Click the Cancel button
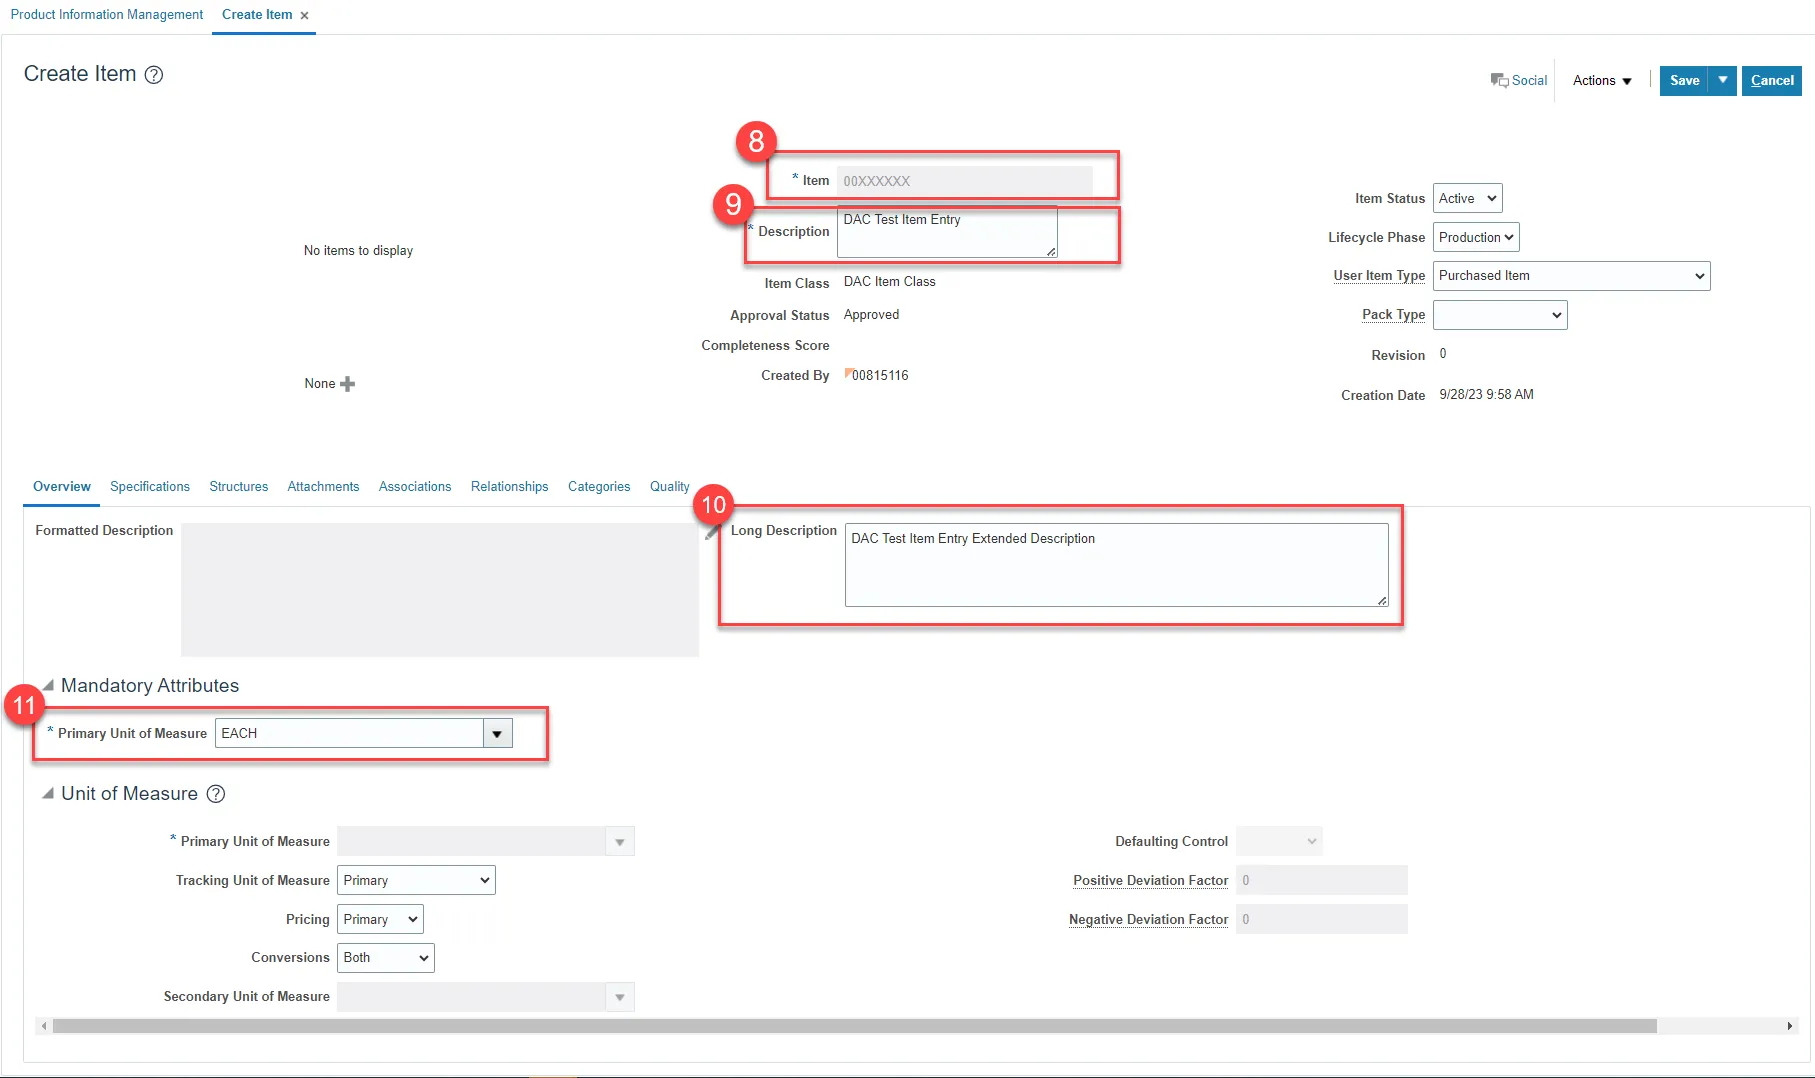 pos(1771,80)
